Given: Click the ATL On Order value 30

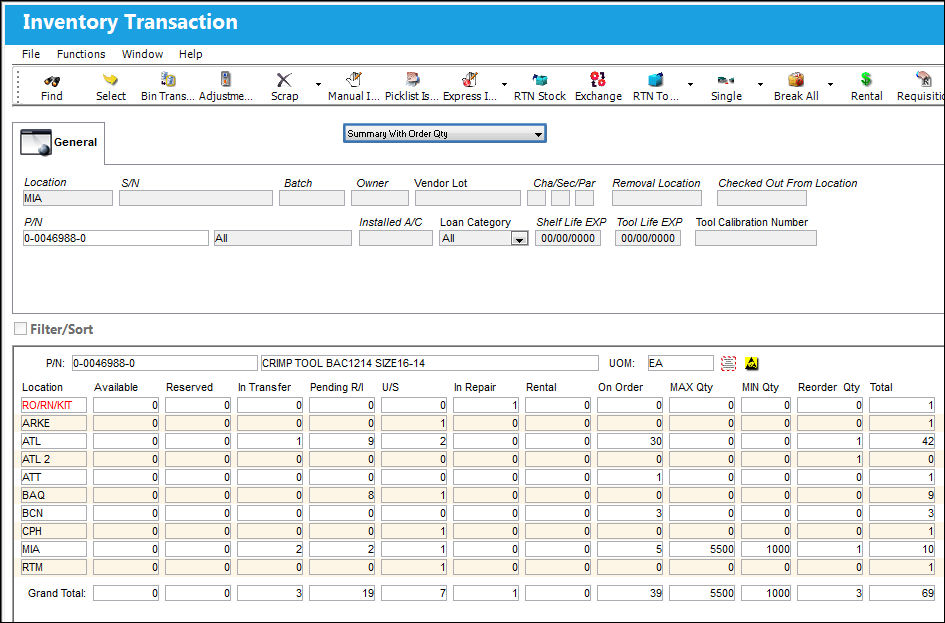Looking at the screenshot, I should 630,442.
